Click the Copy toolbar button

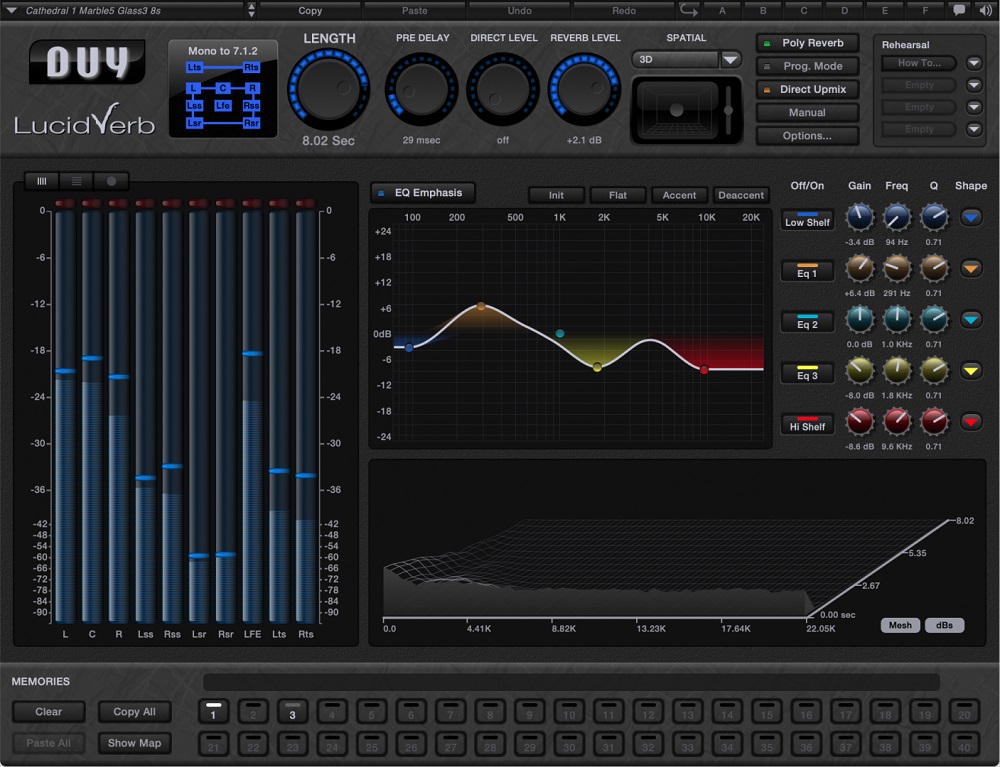point(310,10)
